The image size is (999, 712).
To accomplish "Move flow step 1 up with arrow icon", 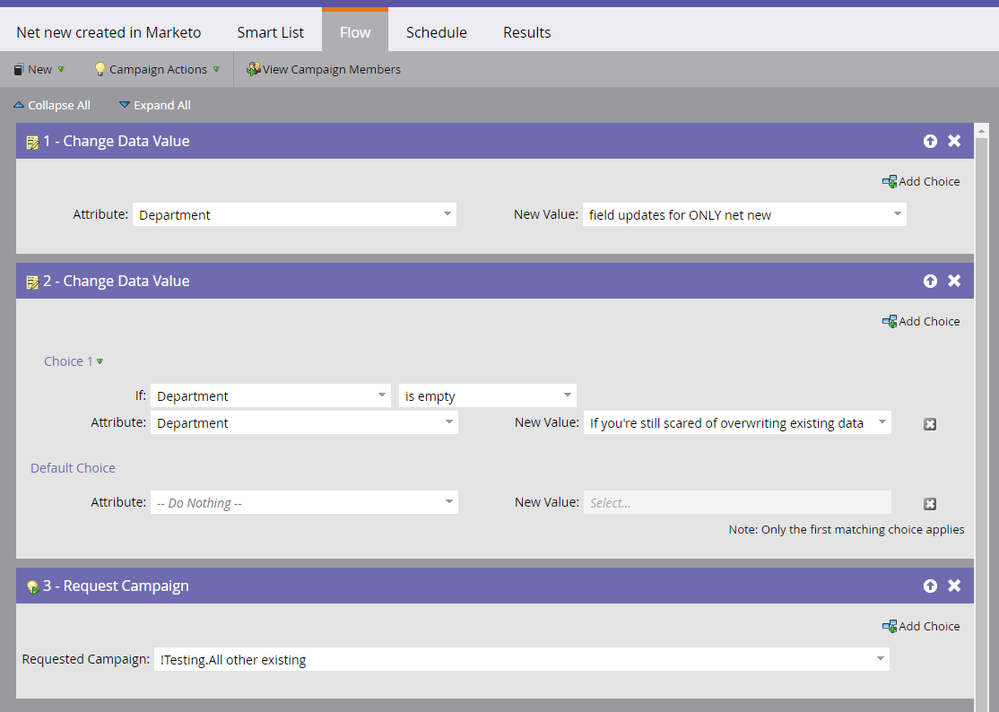I will point(930,141).
